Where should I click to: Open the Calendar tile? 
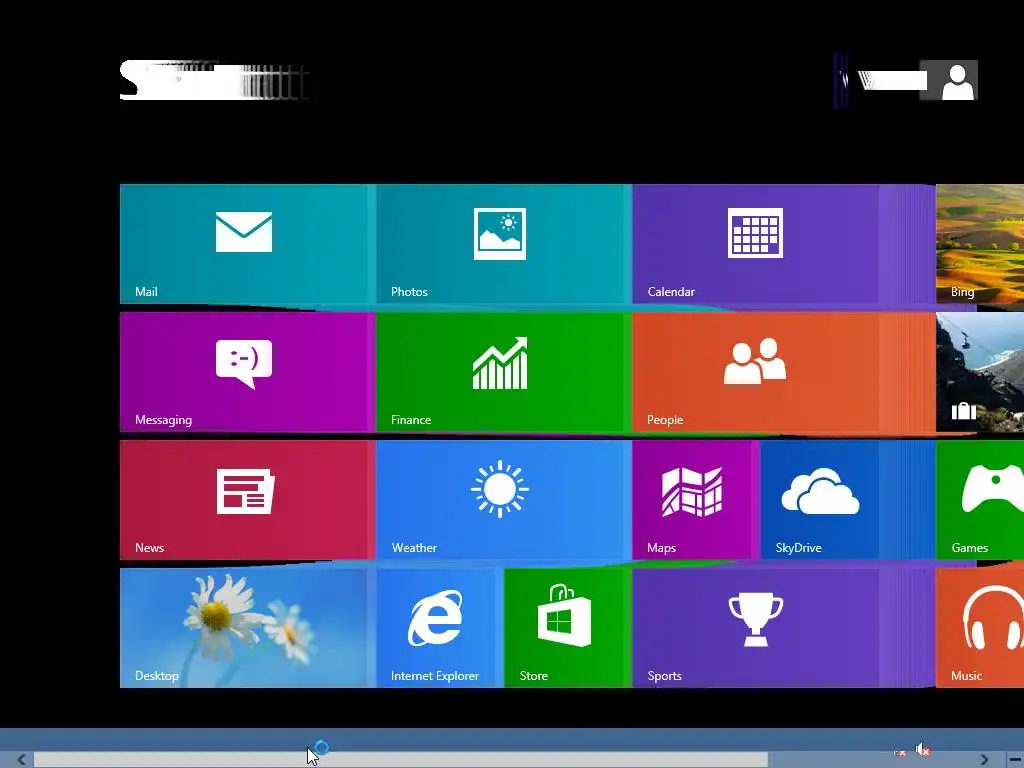coord(756,244)
